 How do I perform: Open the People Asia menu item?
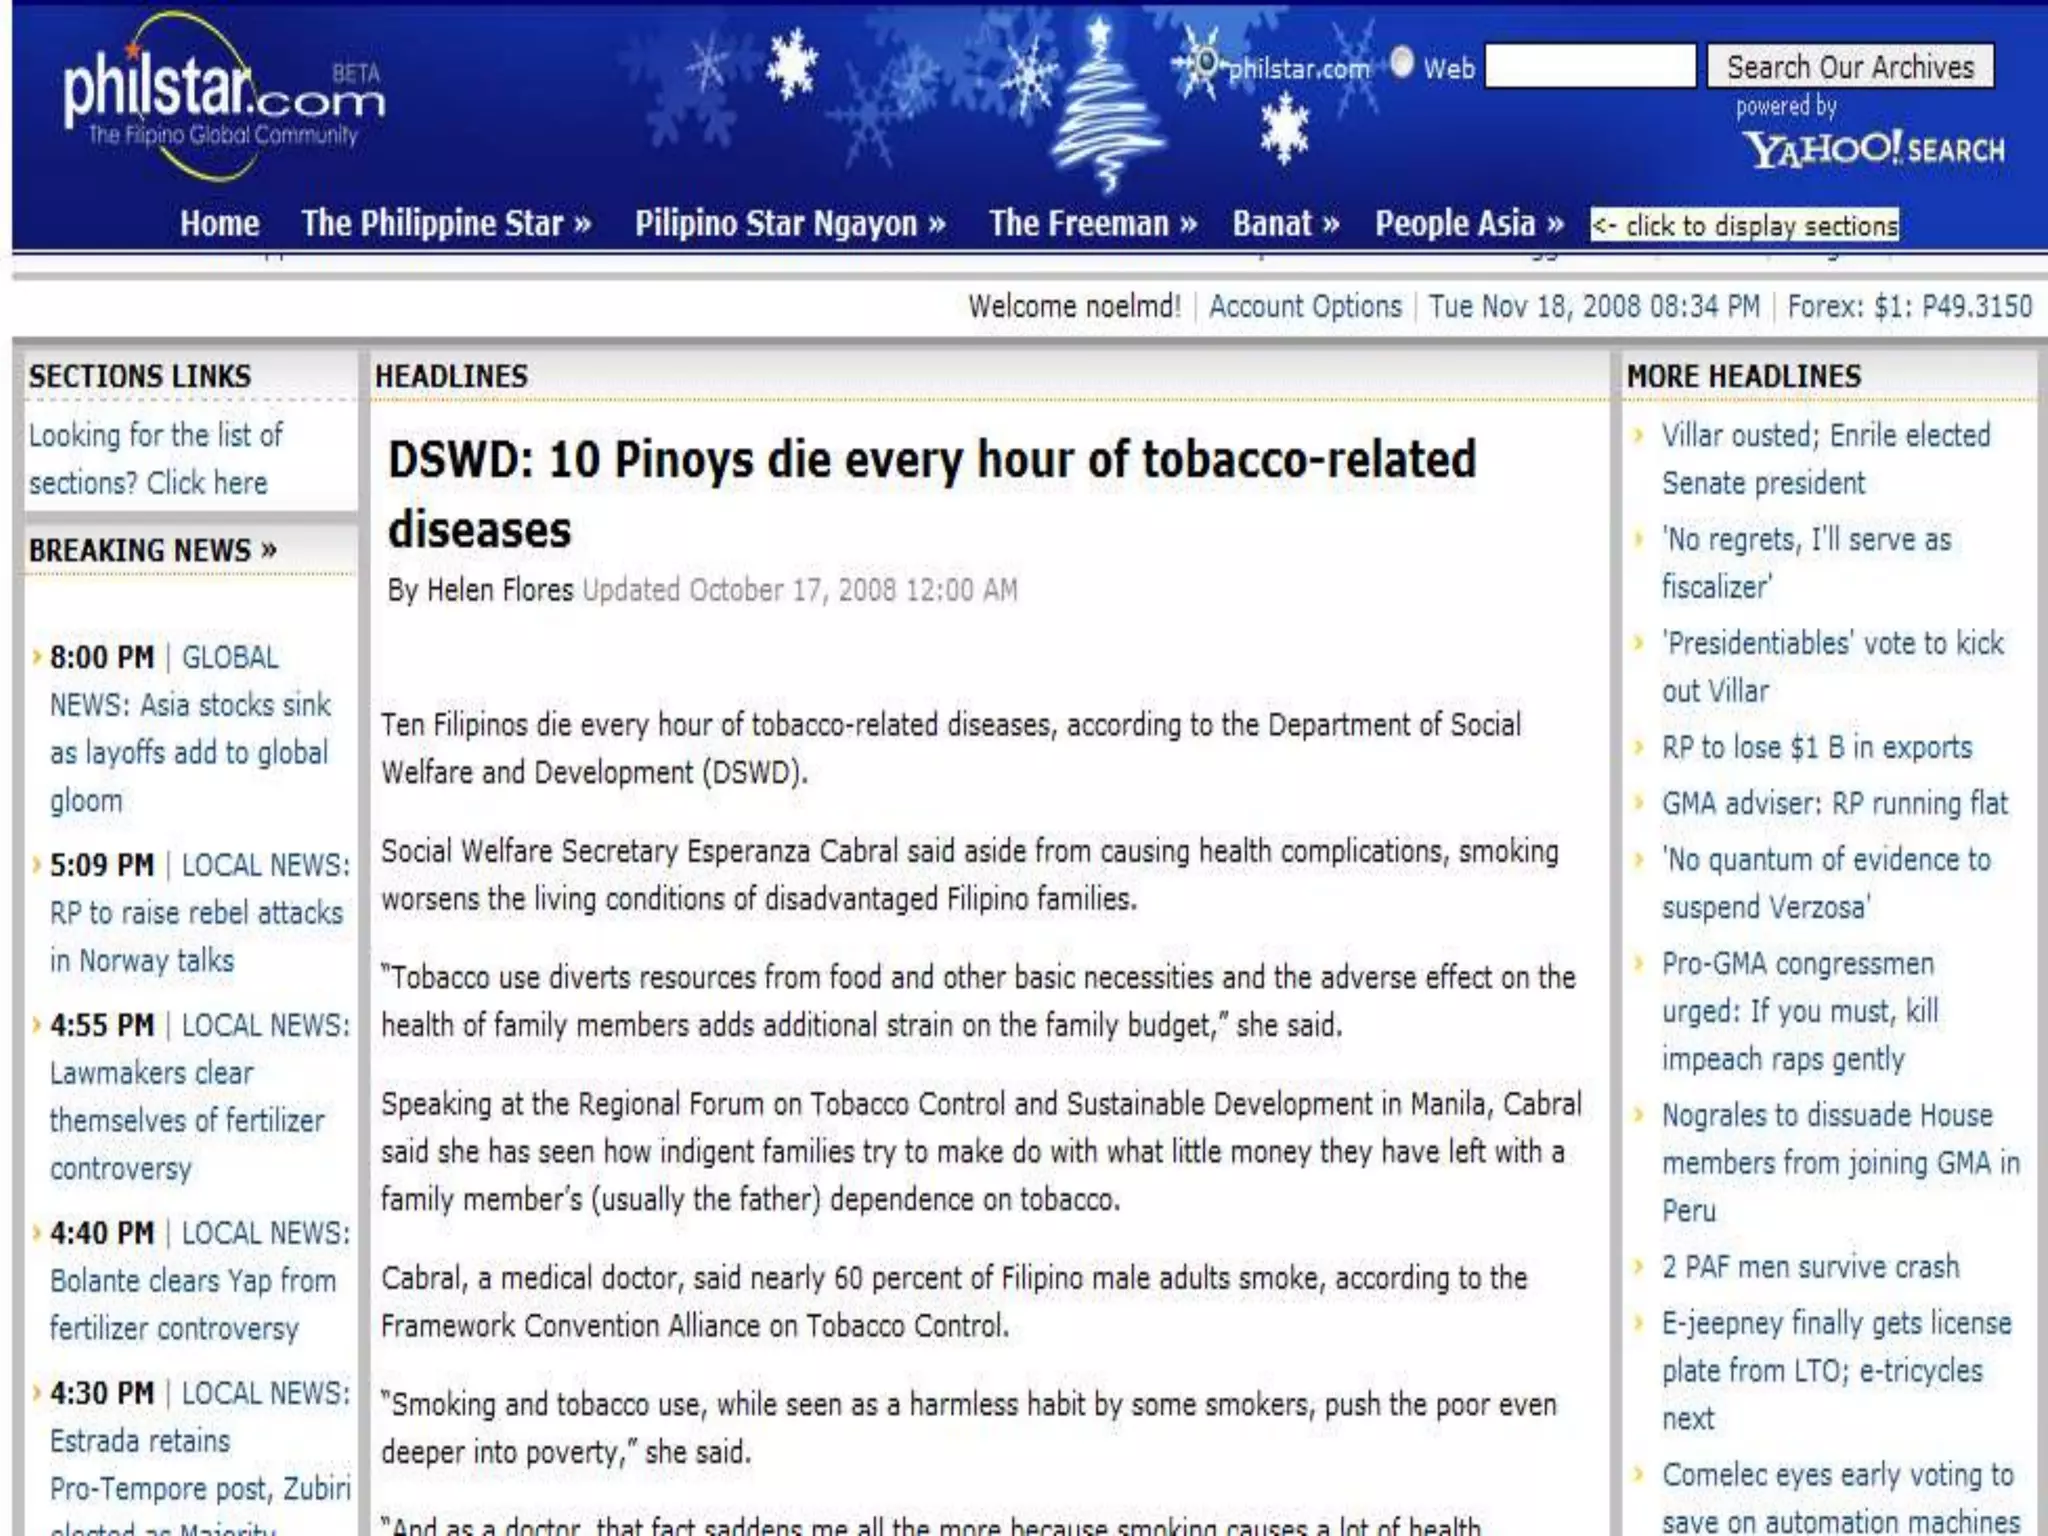click(x=1468, y=223)
